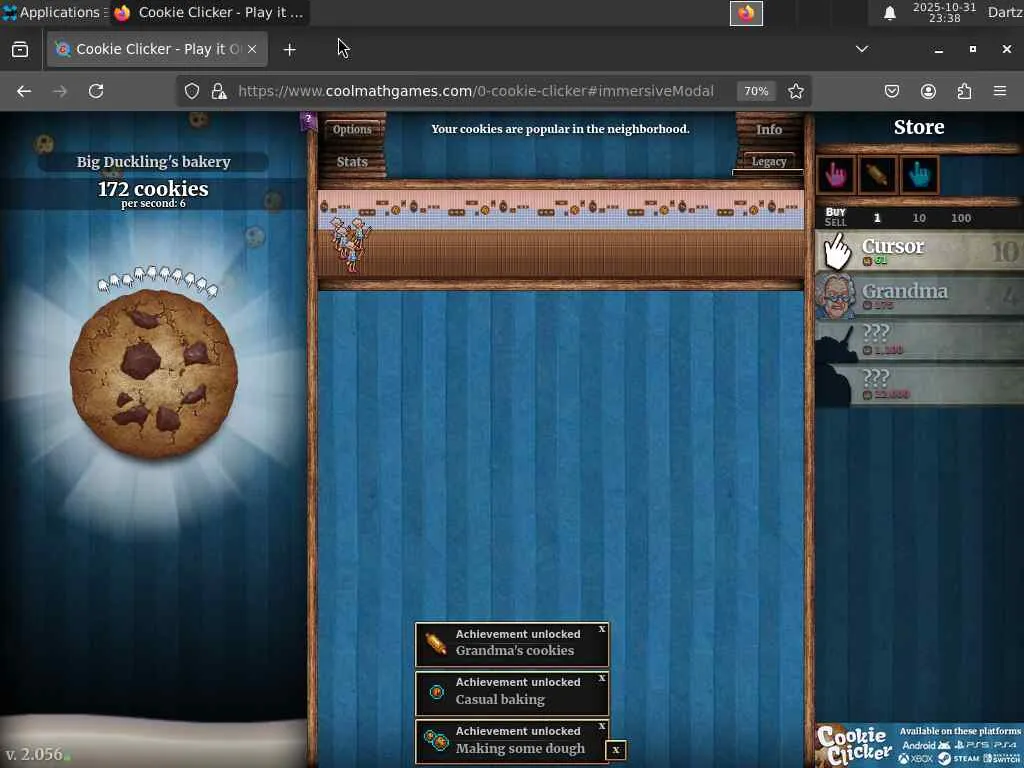The height and width of the screenshot is (768, 1024).
Task: Set the purchase quantity to 100
Action: pyautogui.click(x=961, y=218)
